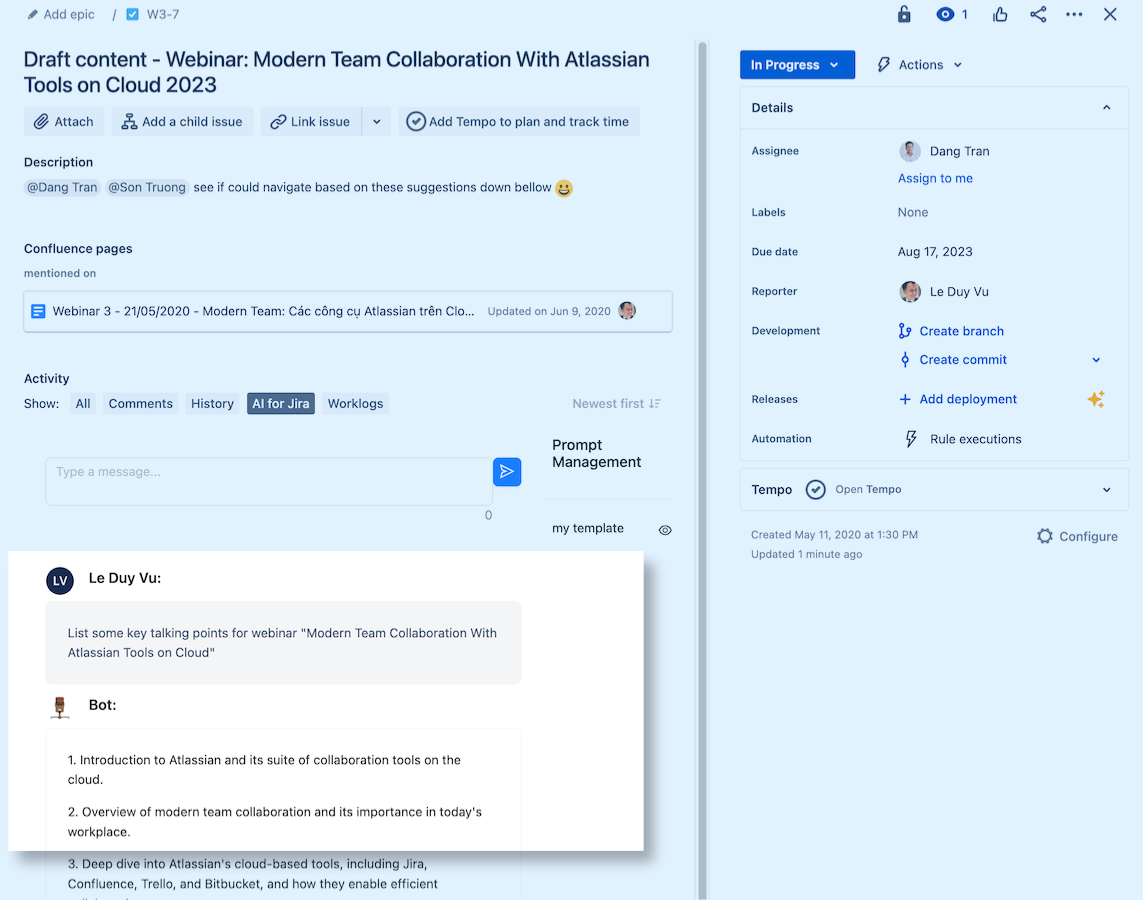1143x900 pixels.
Task: Expand the Development section chevron
Action: coord(1096,360)
